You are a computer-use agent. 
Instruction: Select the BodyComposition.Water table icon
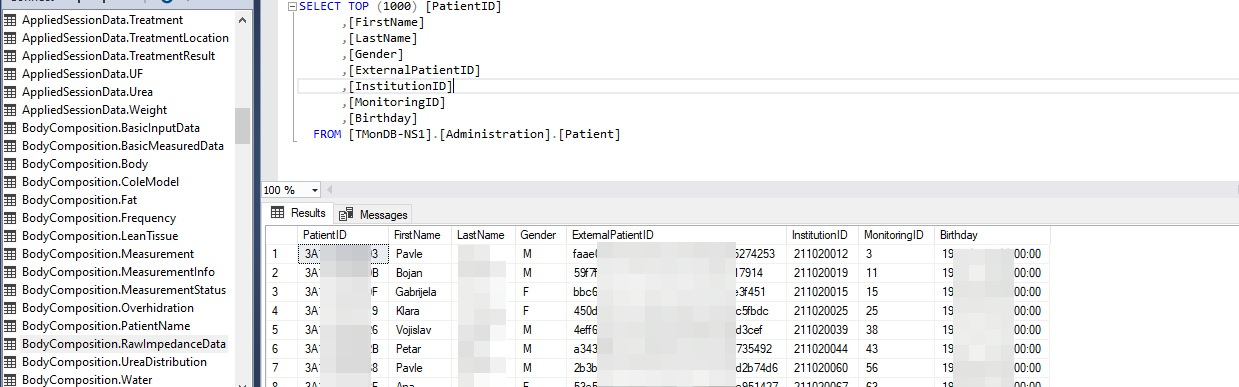pyautogui.click(x=11, y=380)
